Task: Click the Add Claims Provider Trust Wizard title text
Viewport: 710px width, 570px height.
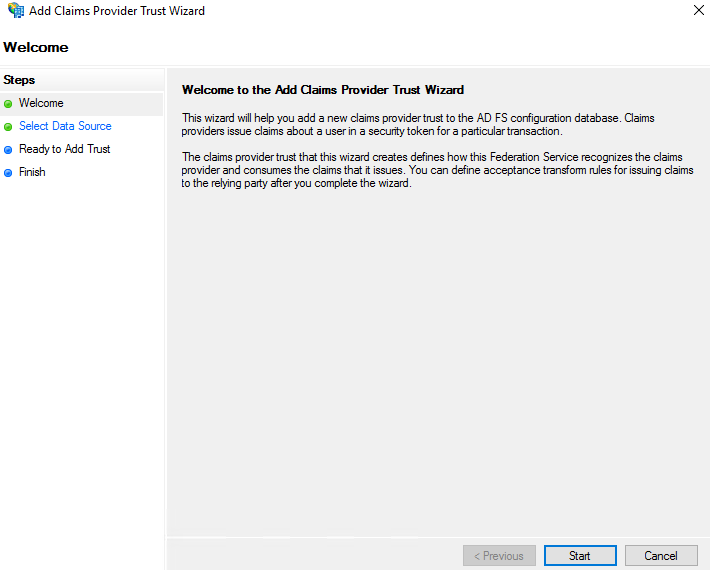Action: click(117, 11)
